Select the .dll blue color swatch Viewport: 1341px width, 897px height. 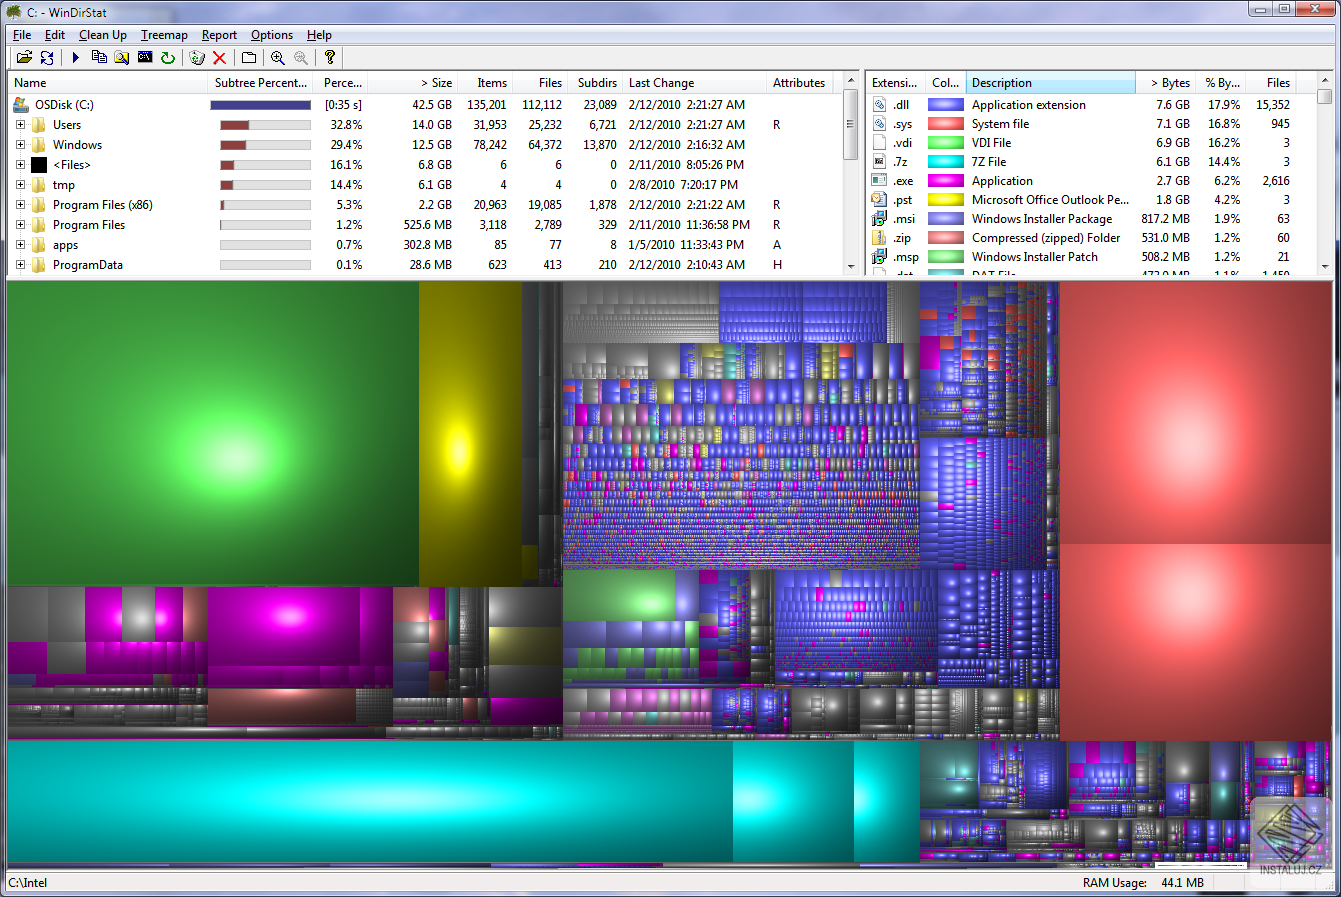[x=945, y=105]
